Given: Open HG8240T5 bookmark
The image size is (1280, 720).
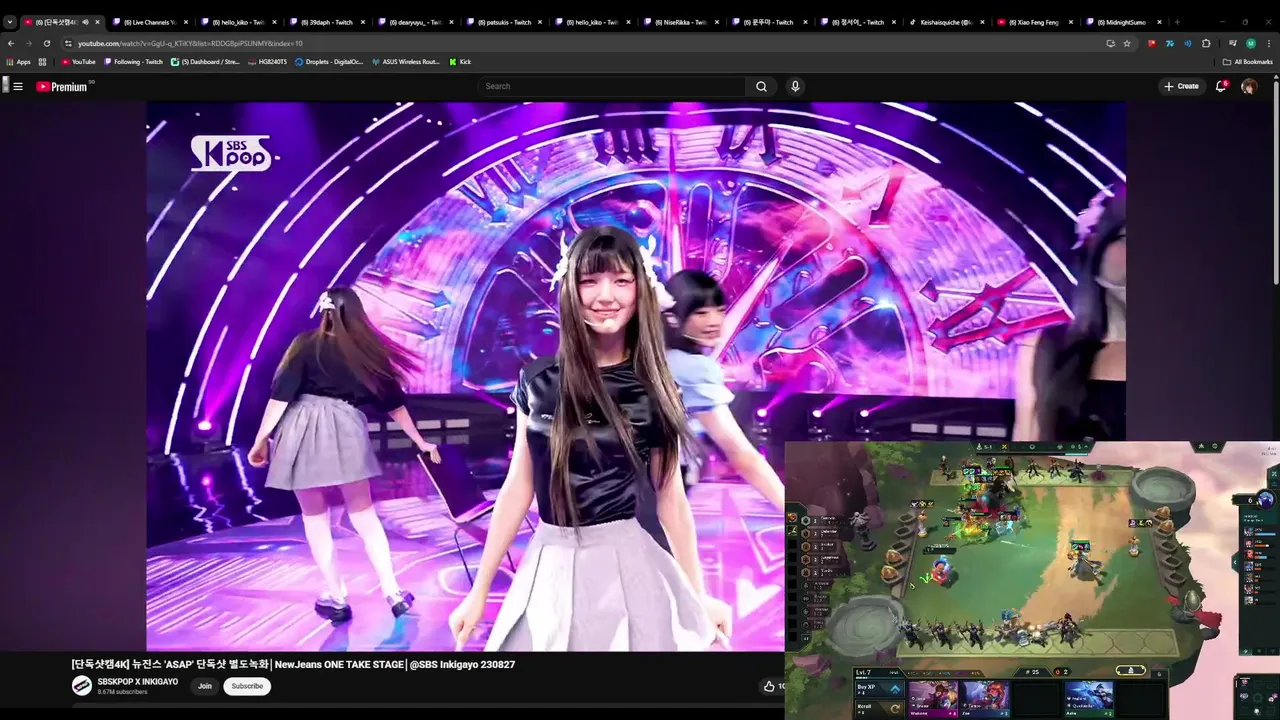Looking at the screenshot, I should click(x=267, y=62).
